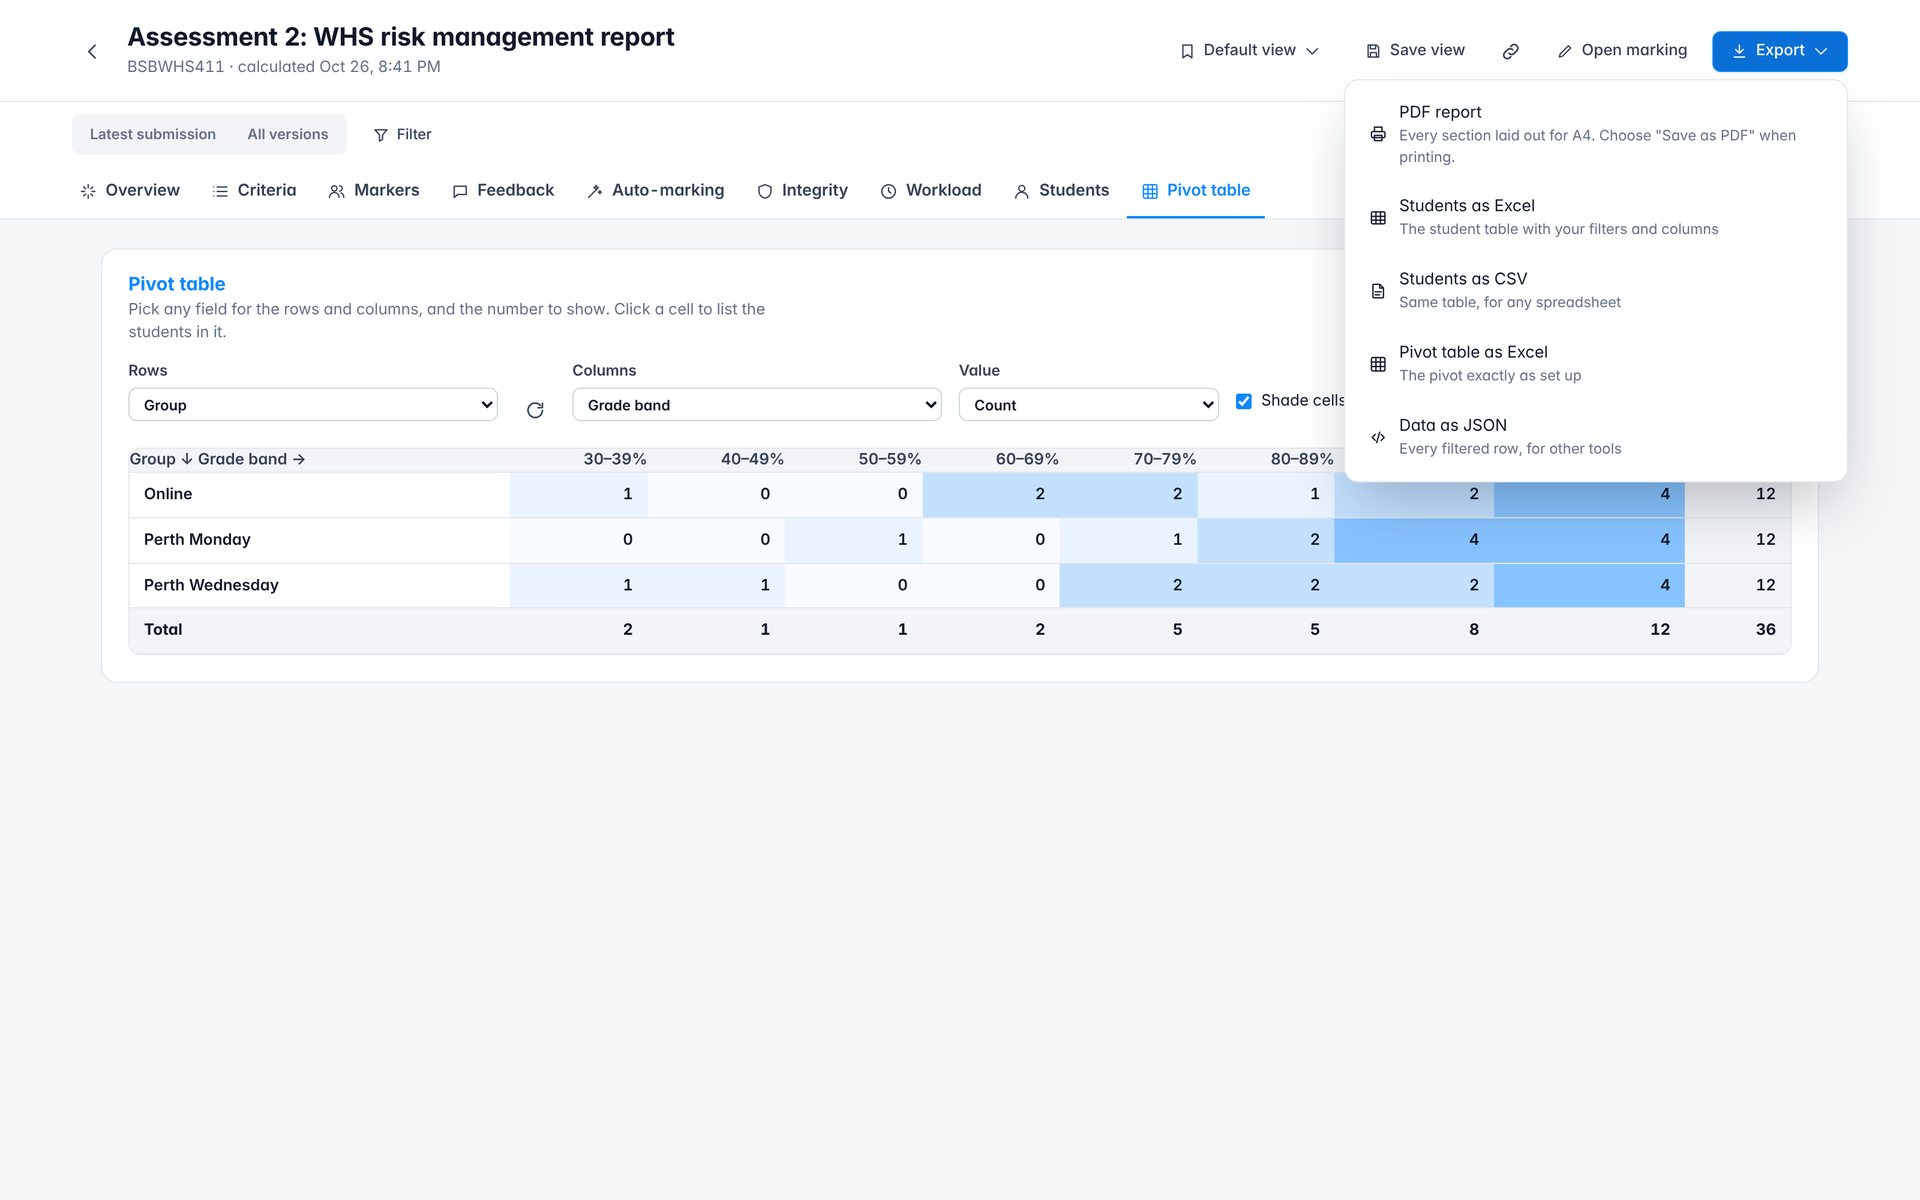1920x1200 pixels.
Task: Click Online 60-69% shaded cell
Action: click(991, 494)
